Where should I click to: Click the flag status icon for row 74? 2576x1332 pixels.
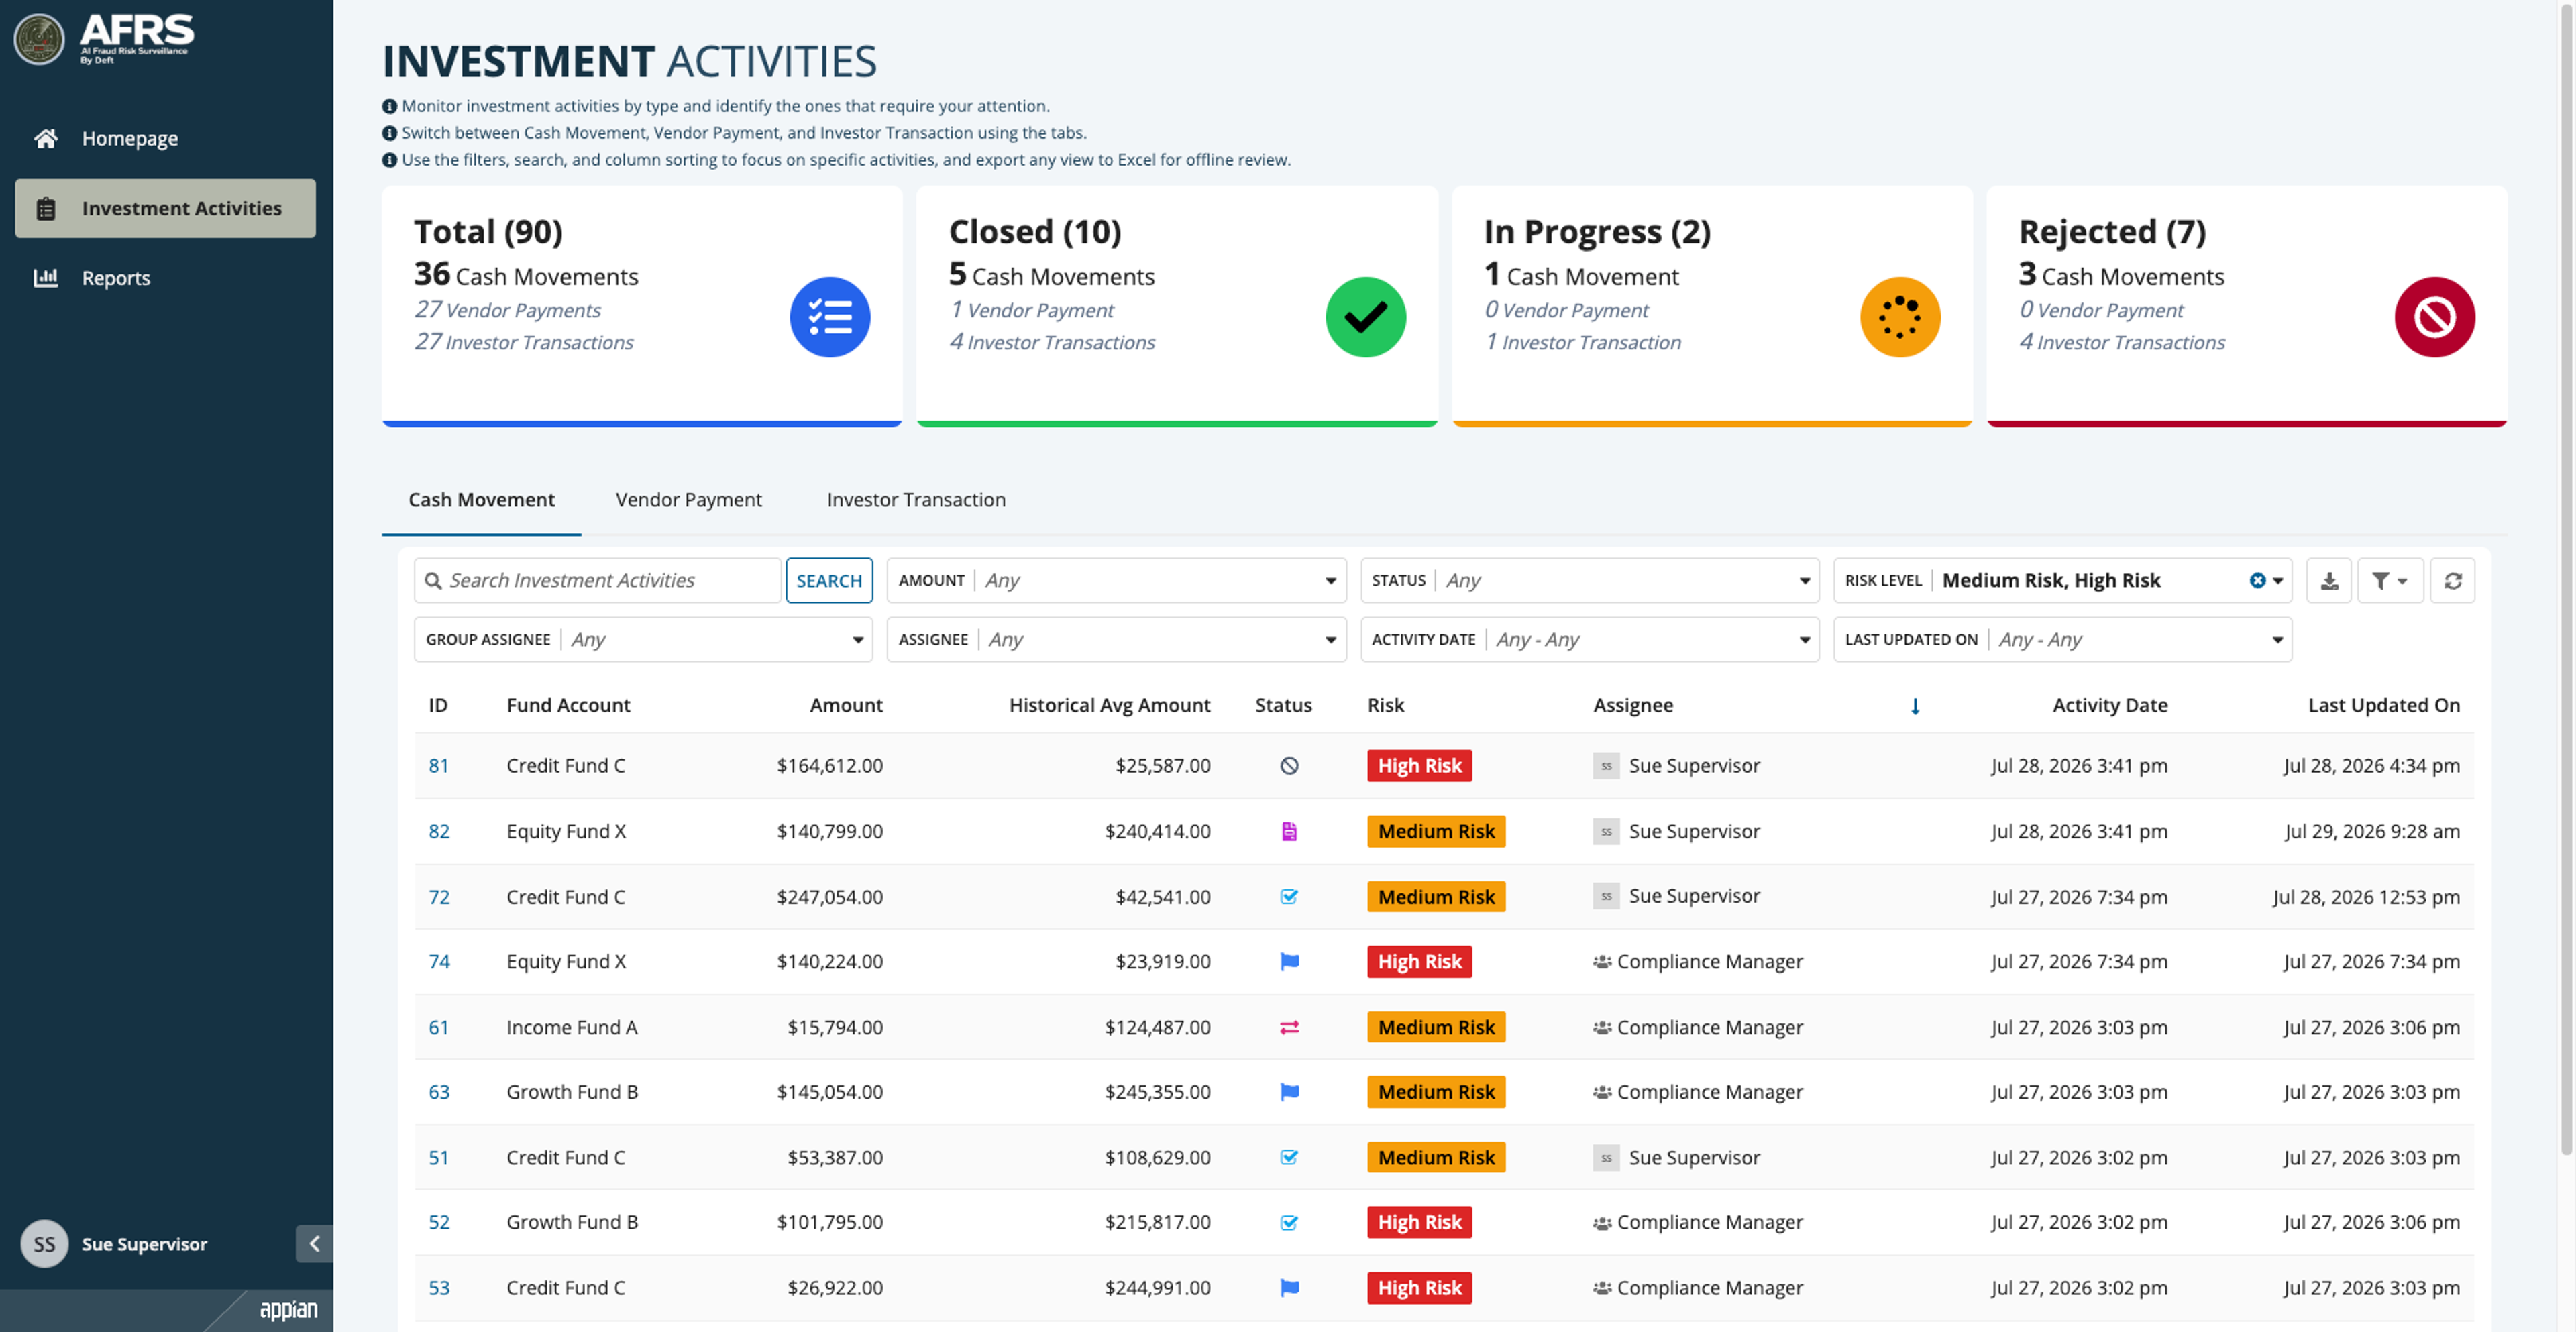pyautogui.click(x=1289, y=962)
